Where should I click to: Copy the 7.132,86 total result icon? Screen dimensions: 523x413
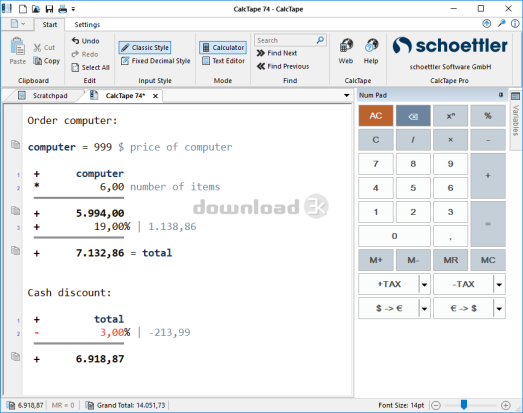(15, 250)
